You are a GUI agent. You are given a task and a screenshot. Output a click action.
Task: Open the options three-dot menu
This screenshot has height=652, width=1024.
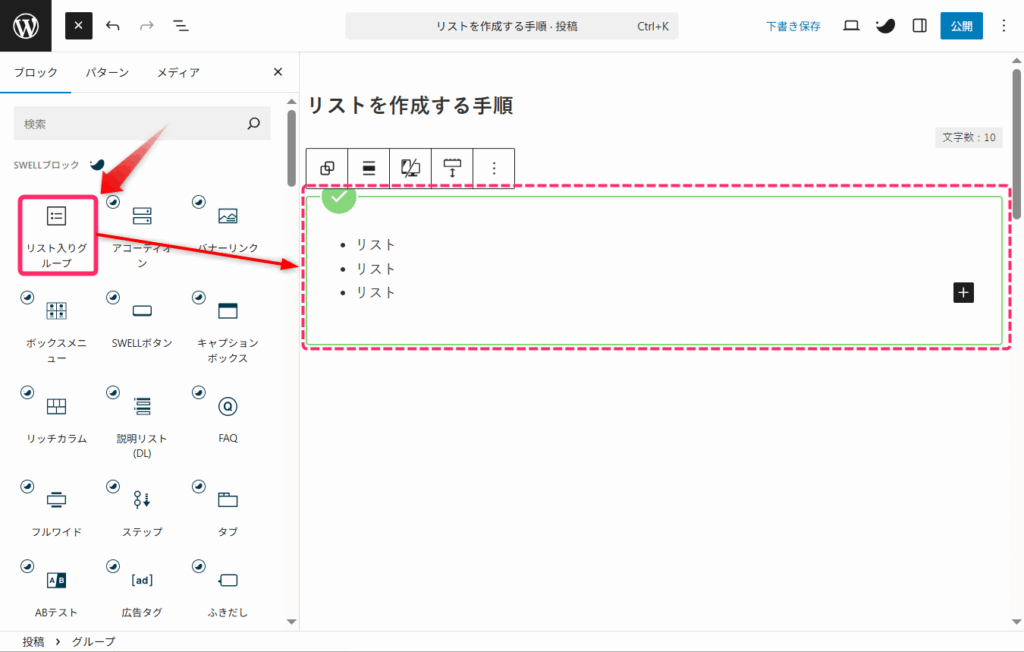pyautogui.click(x=1004, y=25)
